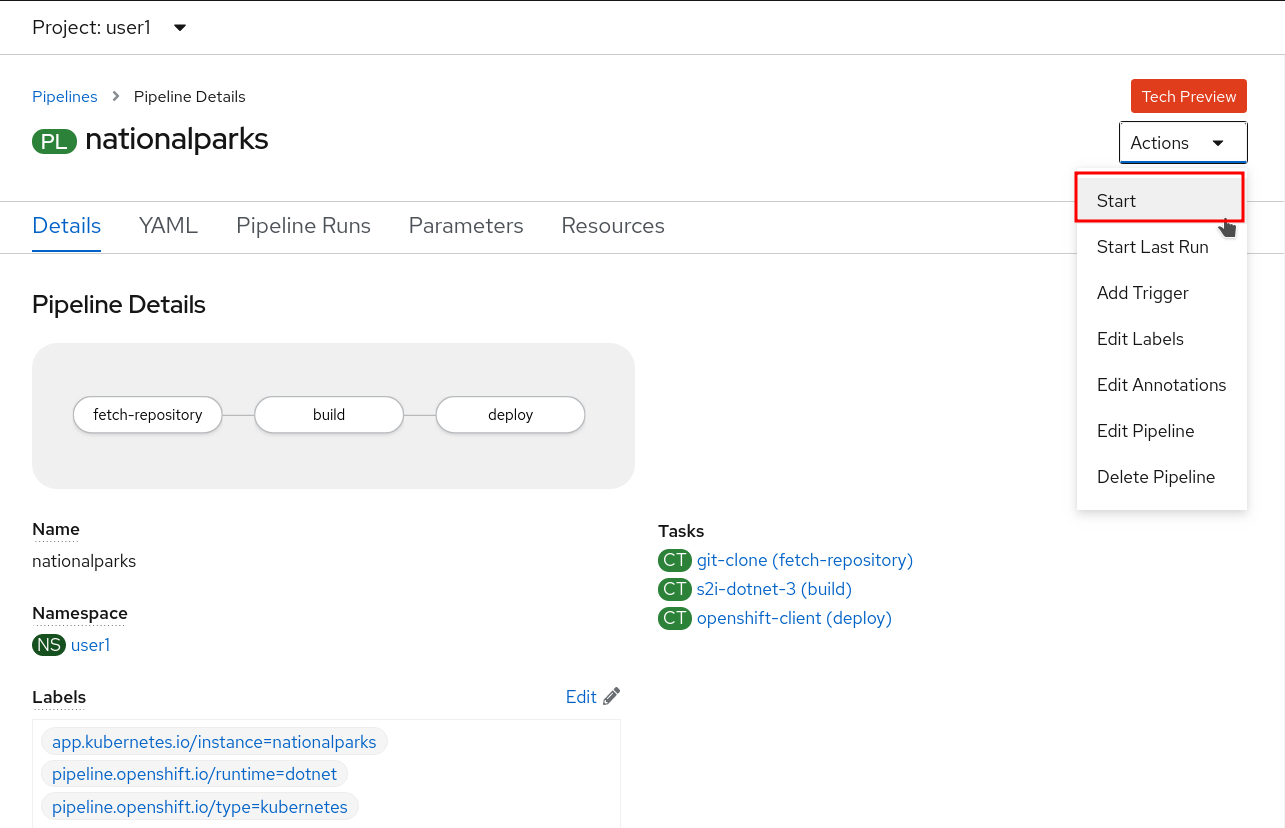Select the build node in pipeline diagram
1285x828 pixels.
(328, 414)
